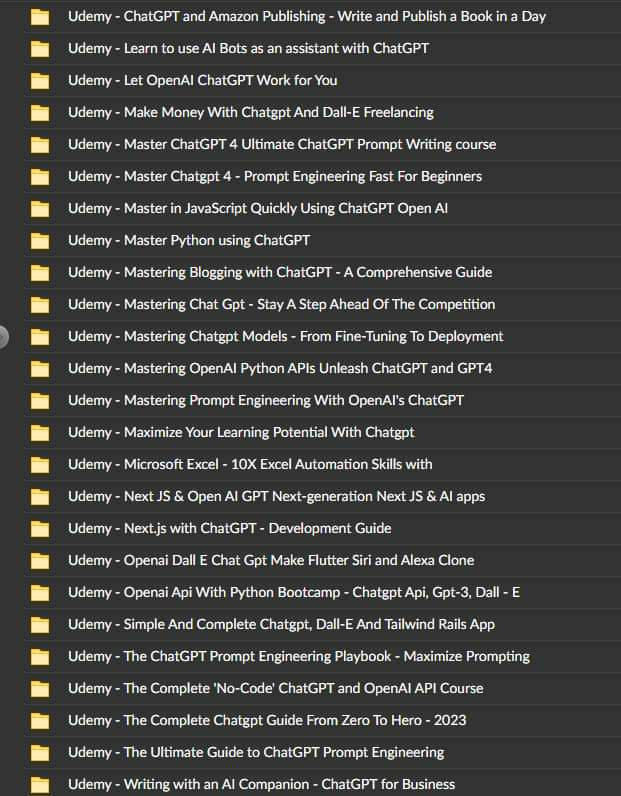This screenshot has height=796, width=621.
Task: Click folder icon for Write and Publish a Book in a Day
Action: pos(40,17)
